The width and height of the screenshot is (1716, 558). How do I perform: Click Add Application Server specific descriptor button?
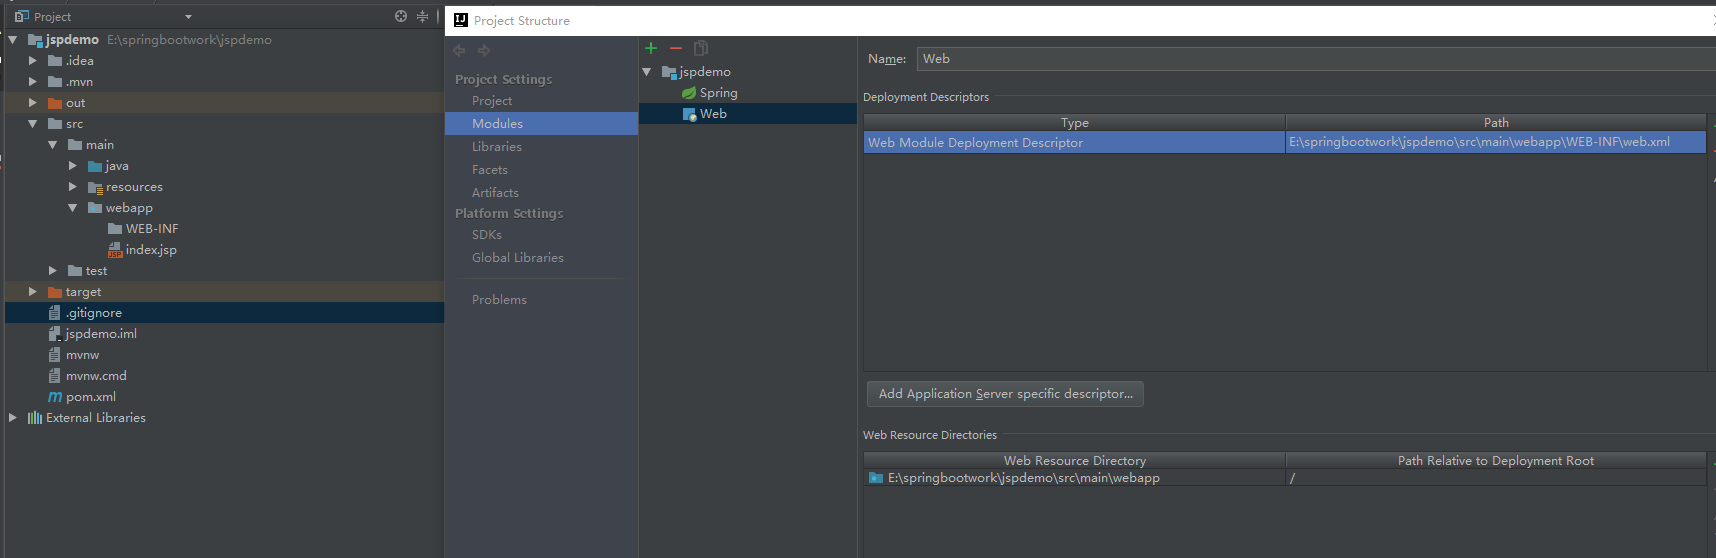coord(1005,394)
